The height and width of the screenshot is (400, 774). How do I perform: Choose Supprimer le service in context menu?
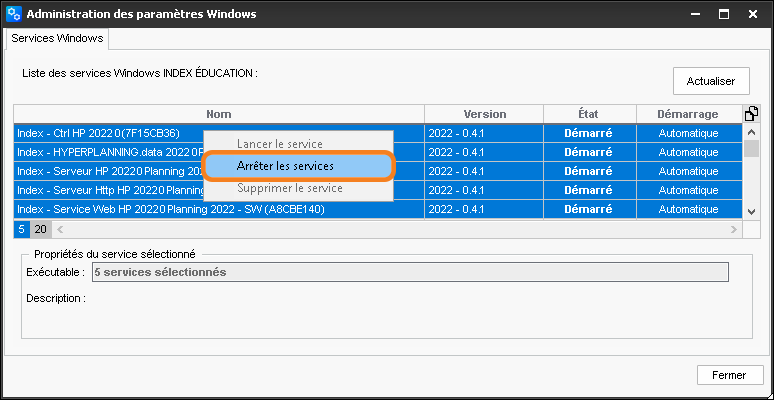(x=299, y=188)
